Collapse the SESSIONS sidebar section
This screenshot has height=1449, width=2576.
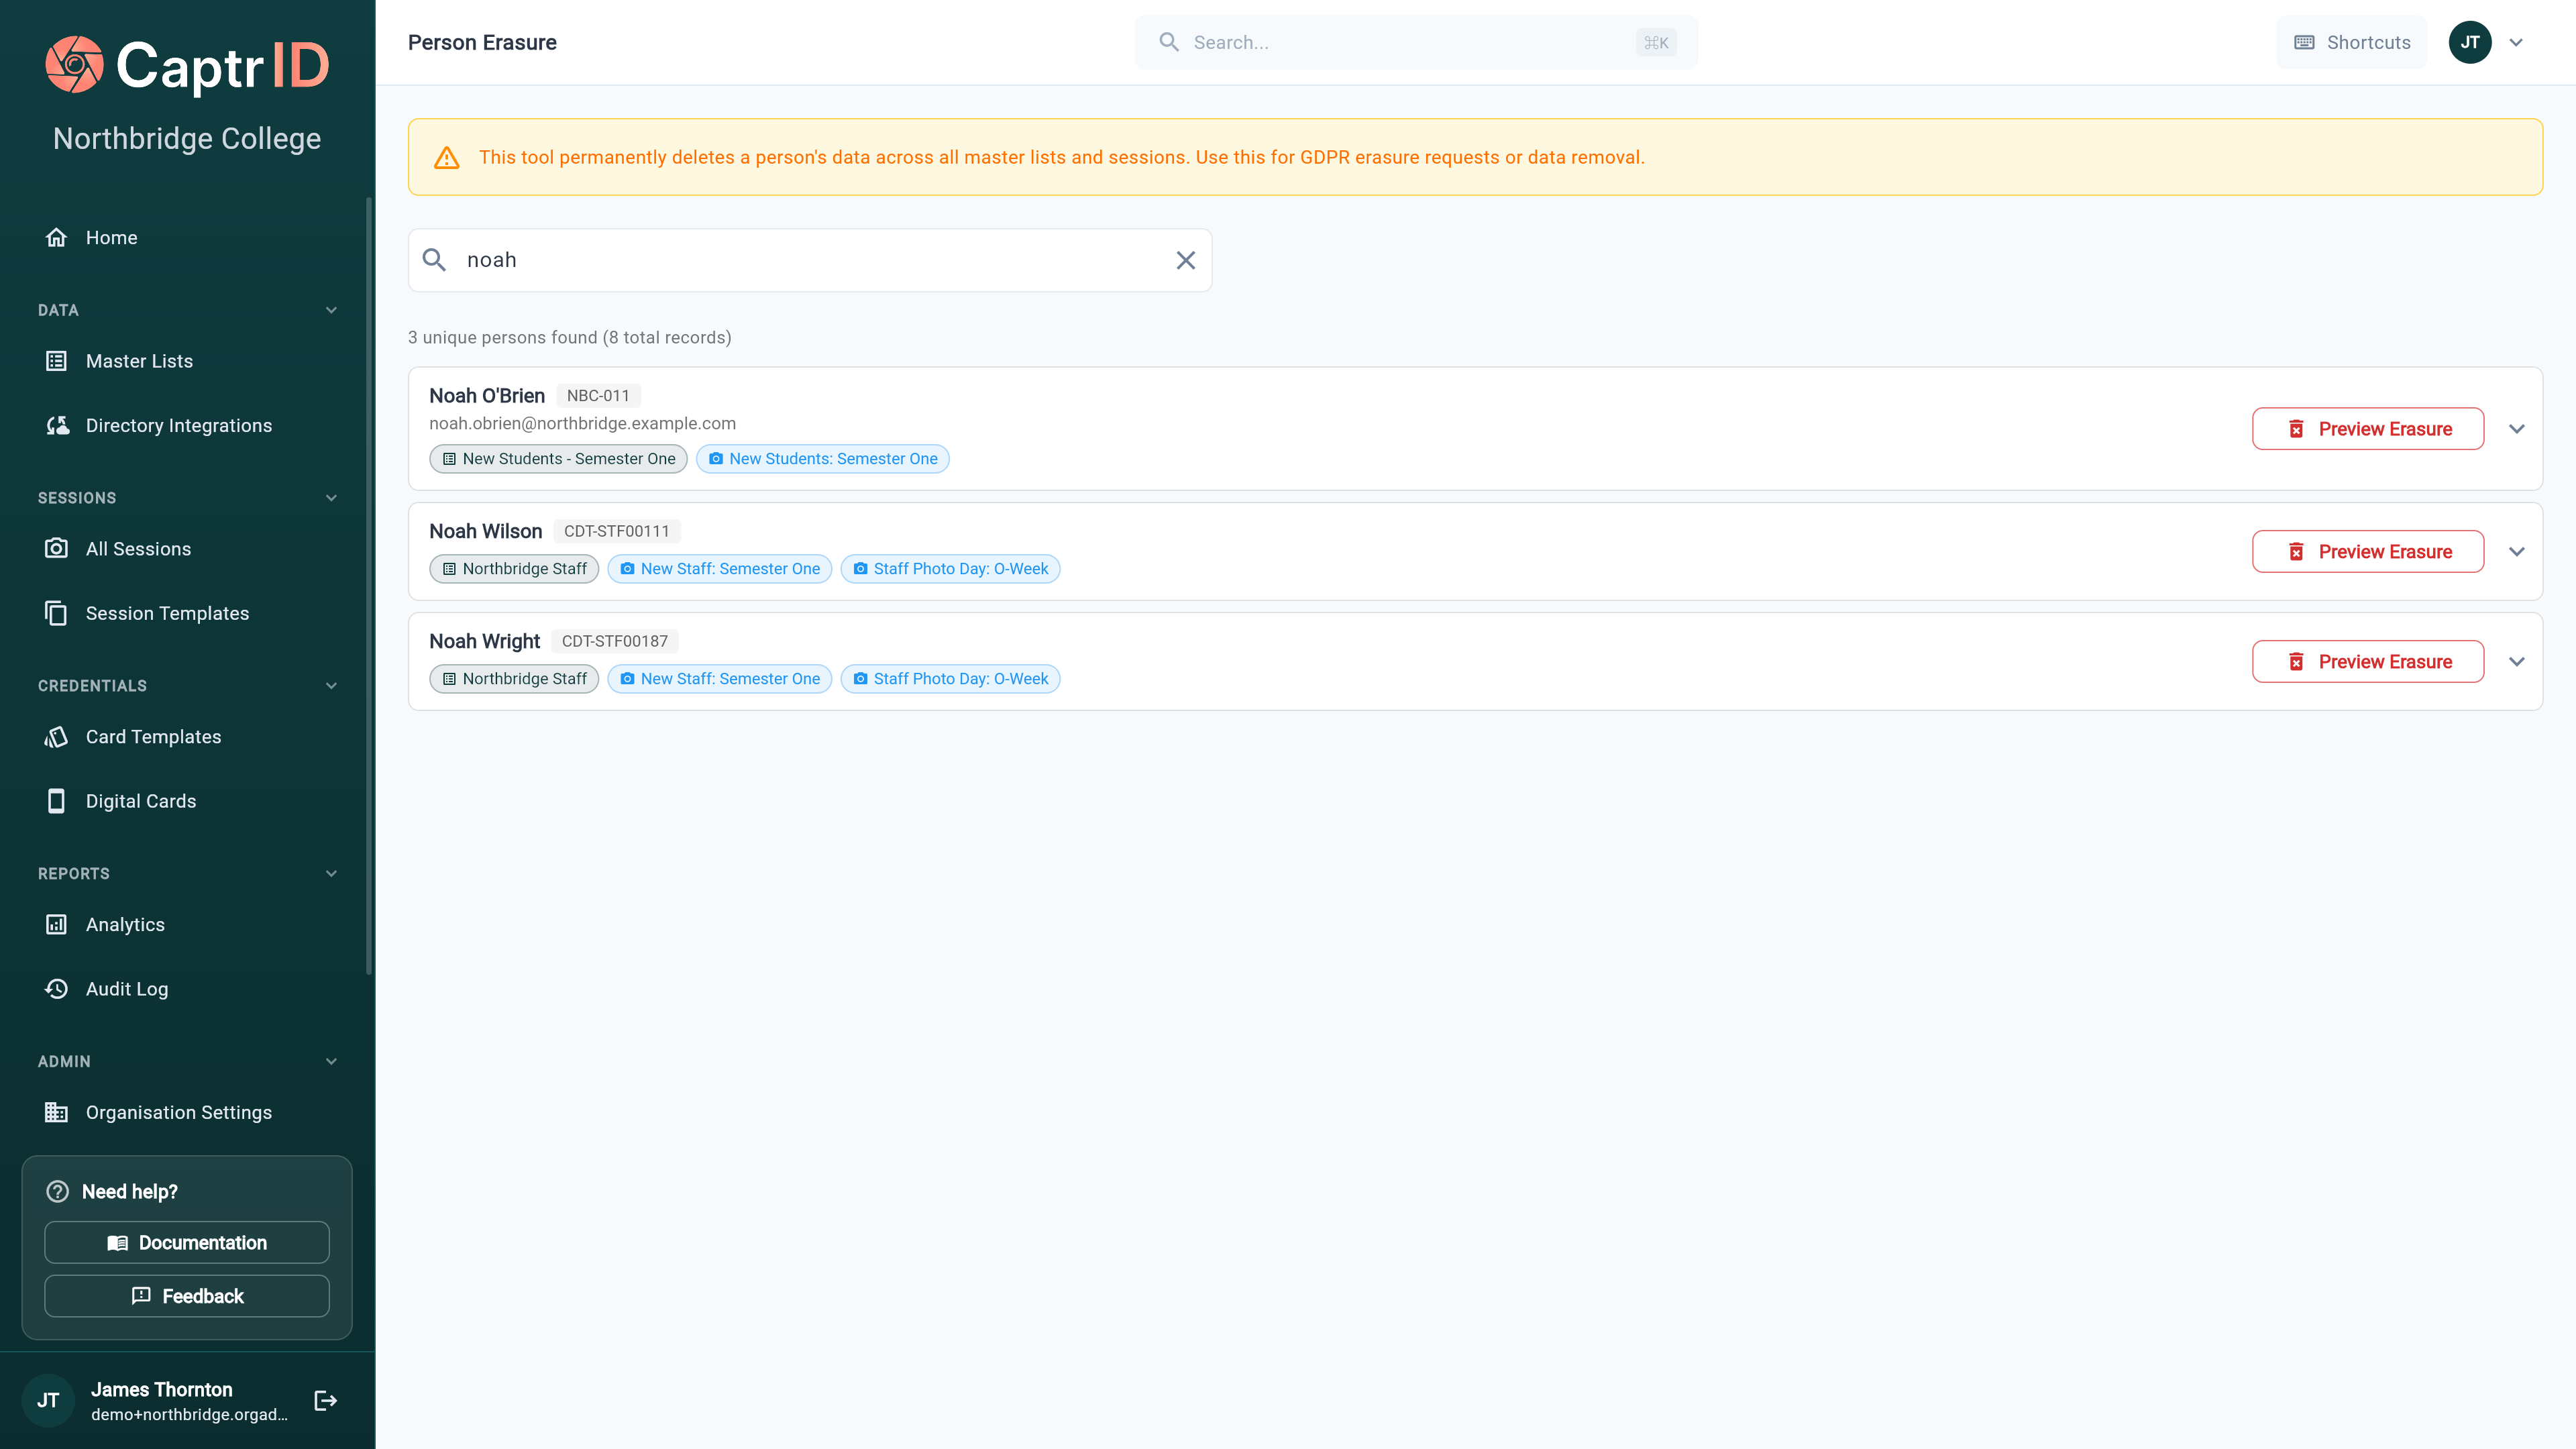[x=331, y=498]
